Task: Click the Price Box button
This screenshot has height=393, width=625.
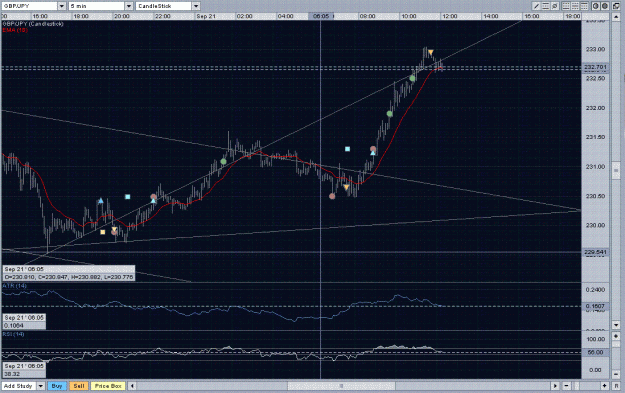Action: 108,386
